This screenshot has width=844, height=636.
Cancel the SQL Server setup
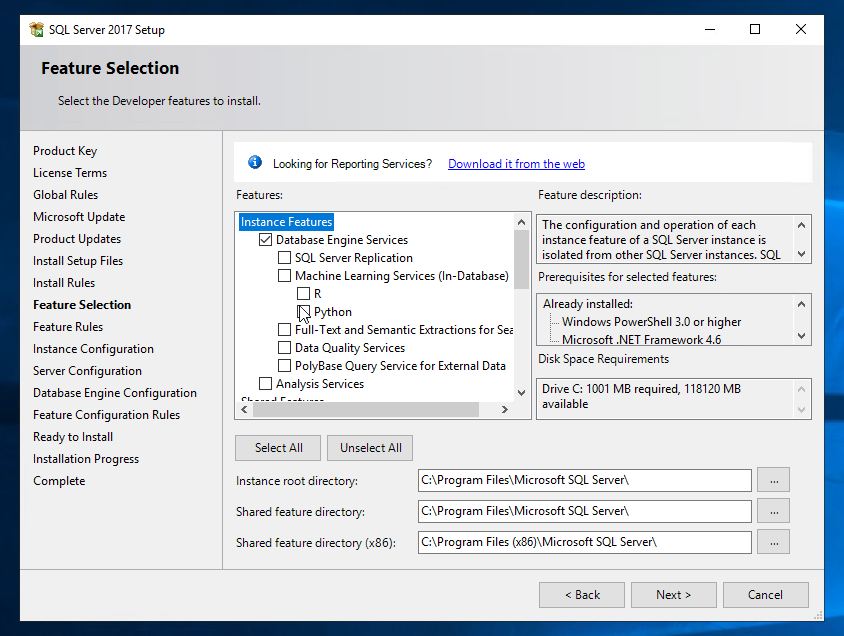[x=765, y=595]
